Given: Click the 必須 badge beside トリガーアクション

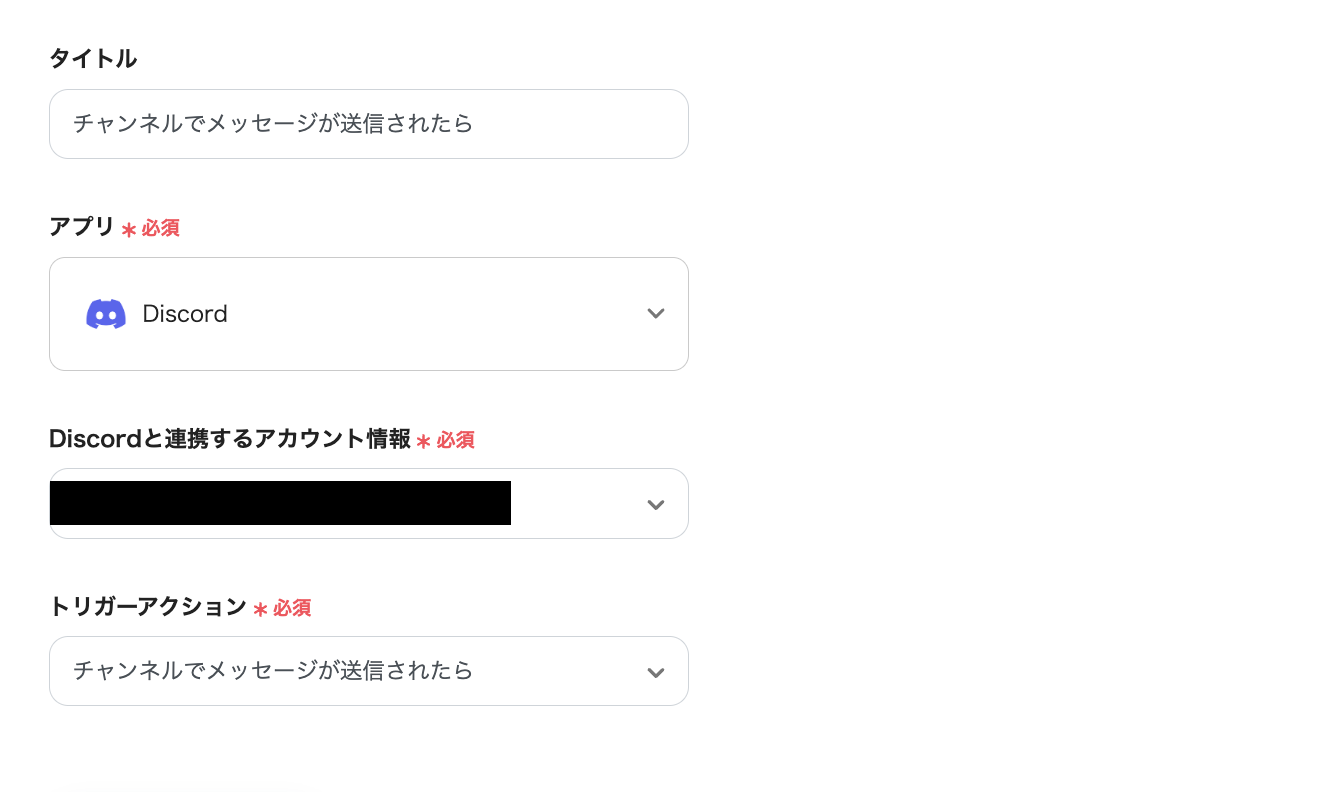Looking at the screenshot, I should [292, 608].
